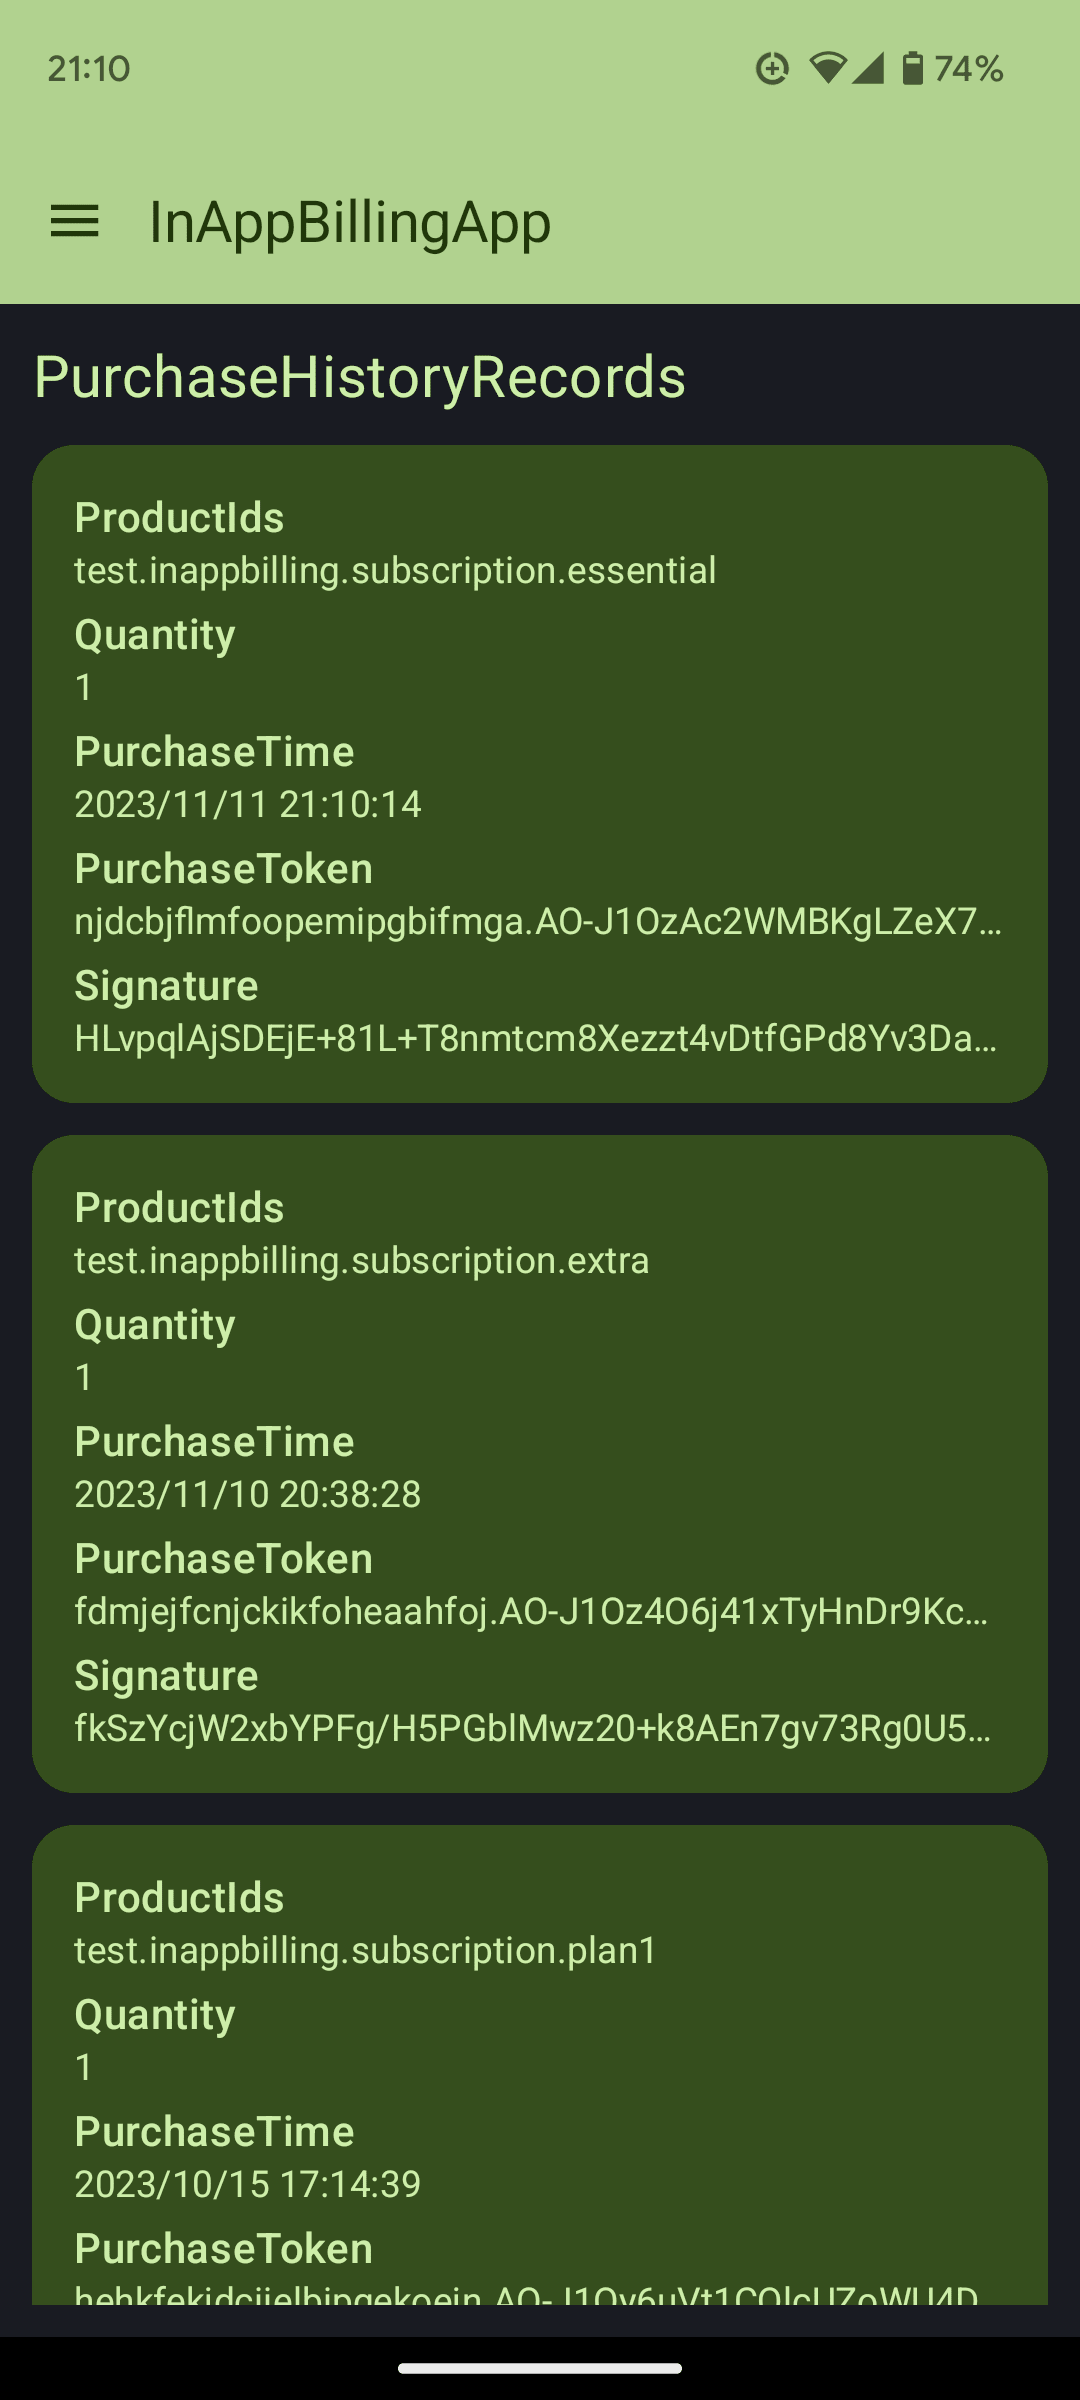Tap the Wi-Fi signal icon
1080x2400 pixels.
(x=828, y=68)
